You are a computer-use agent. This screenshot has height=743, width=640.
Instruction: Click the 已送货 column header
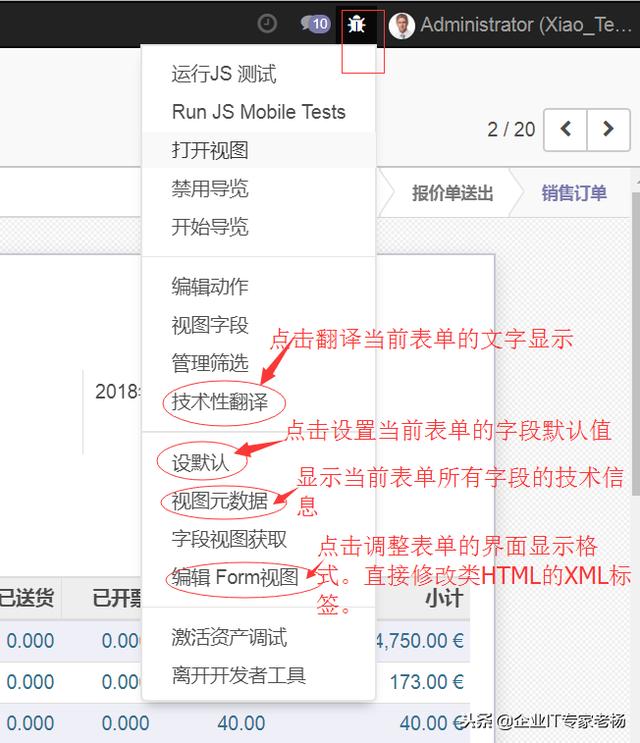click(27, 598)
